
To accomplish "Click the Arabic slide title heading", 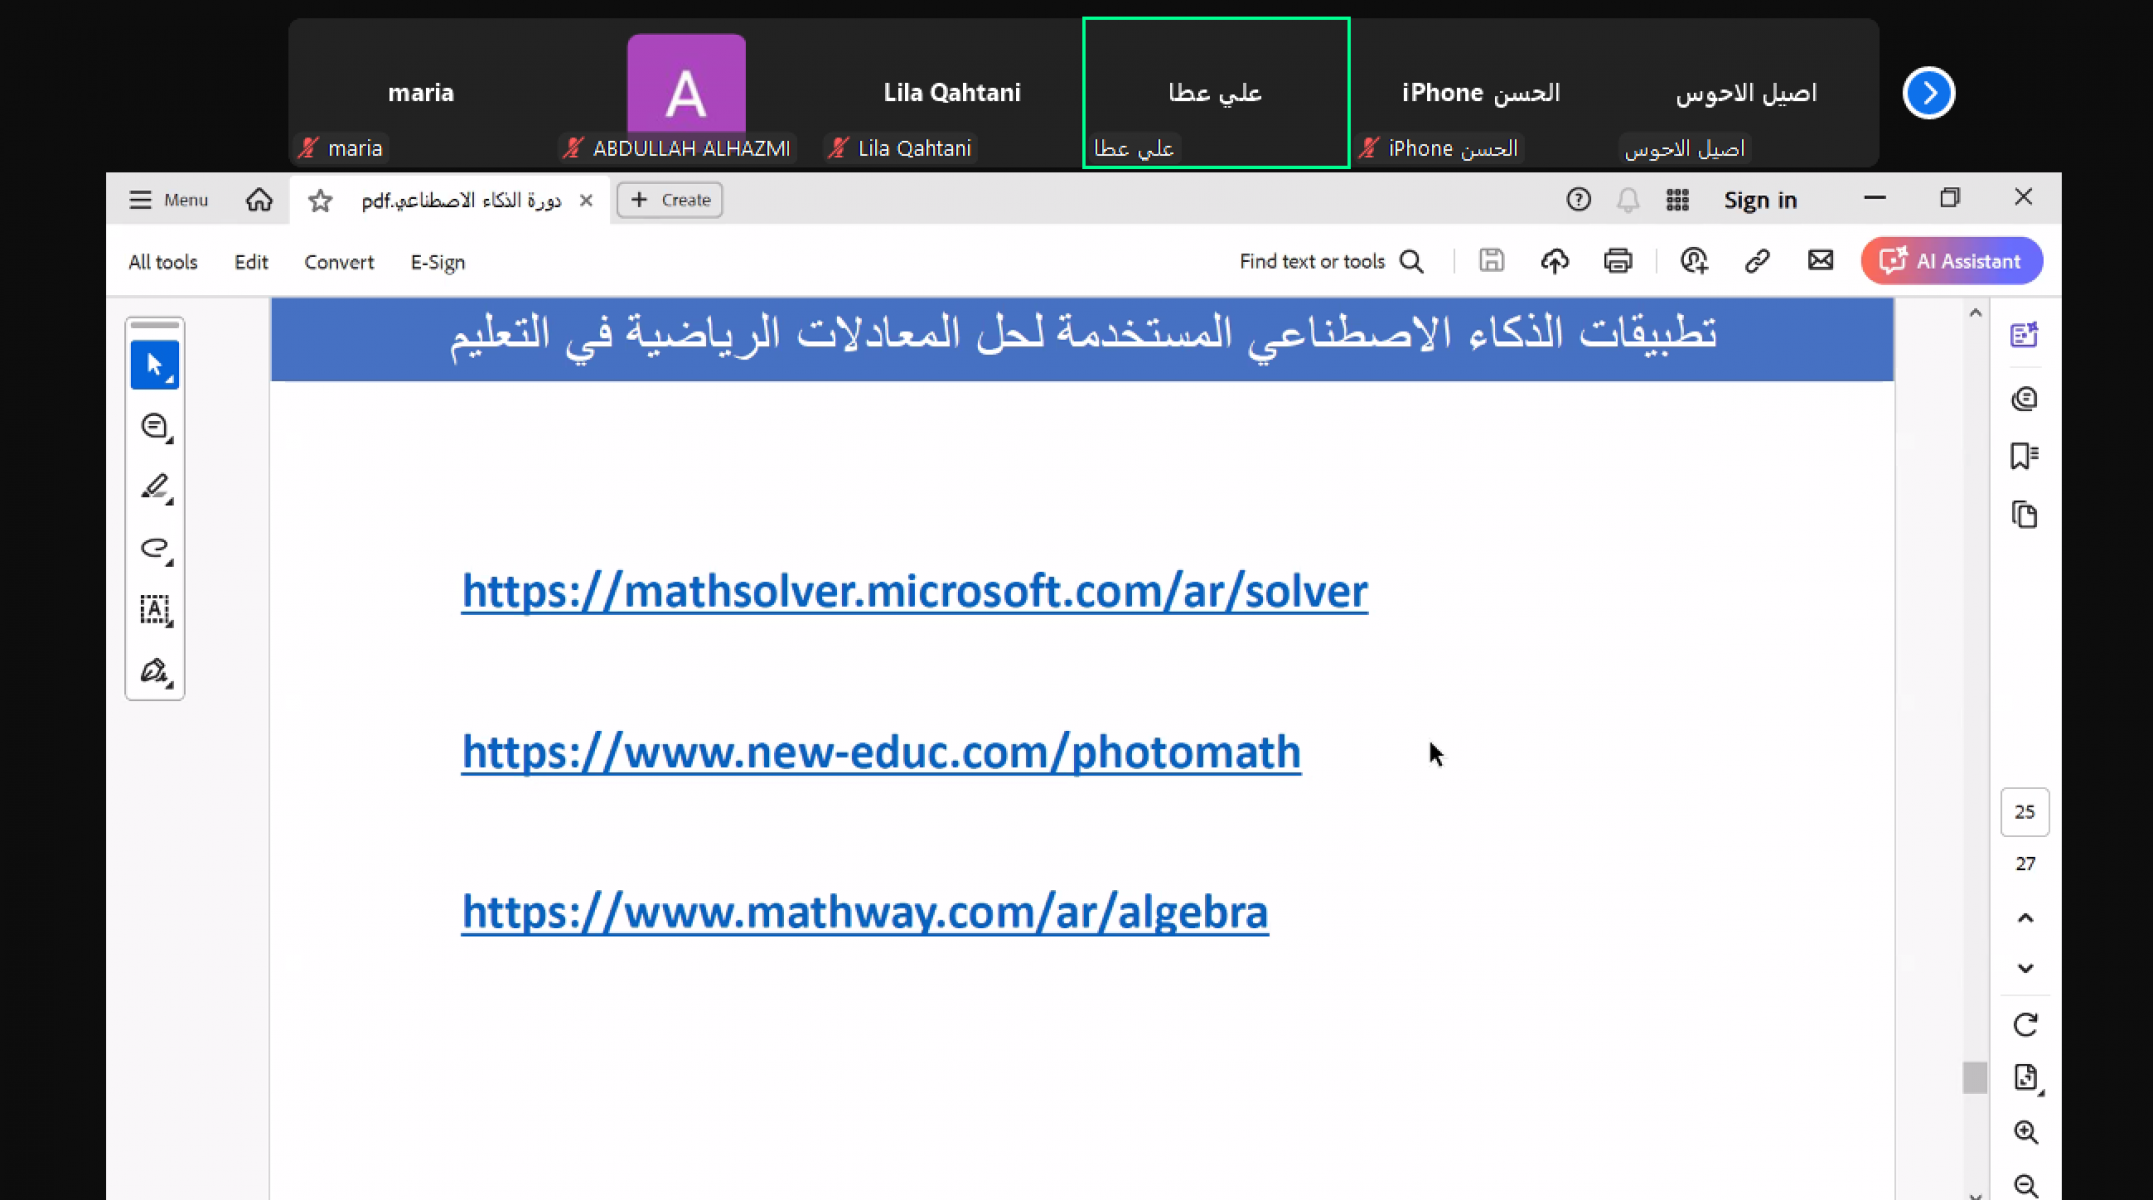I will pos(1083,333).
